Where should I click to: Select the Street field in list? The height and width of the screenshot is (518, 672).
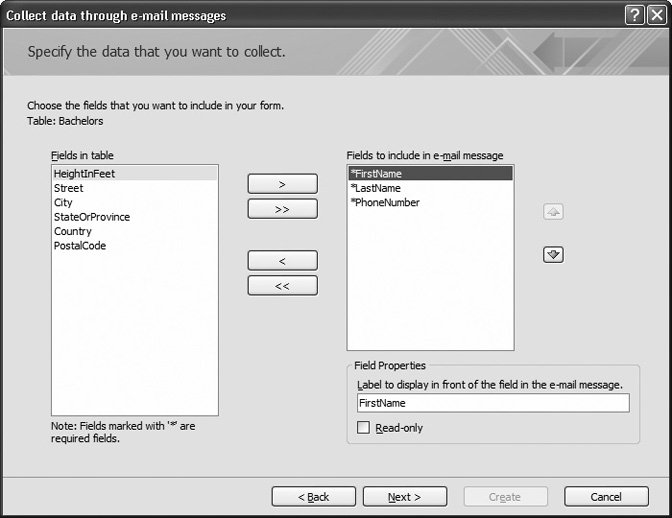coord(69,188)
